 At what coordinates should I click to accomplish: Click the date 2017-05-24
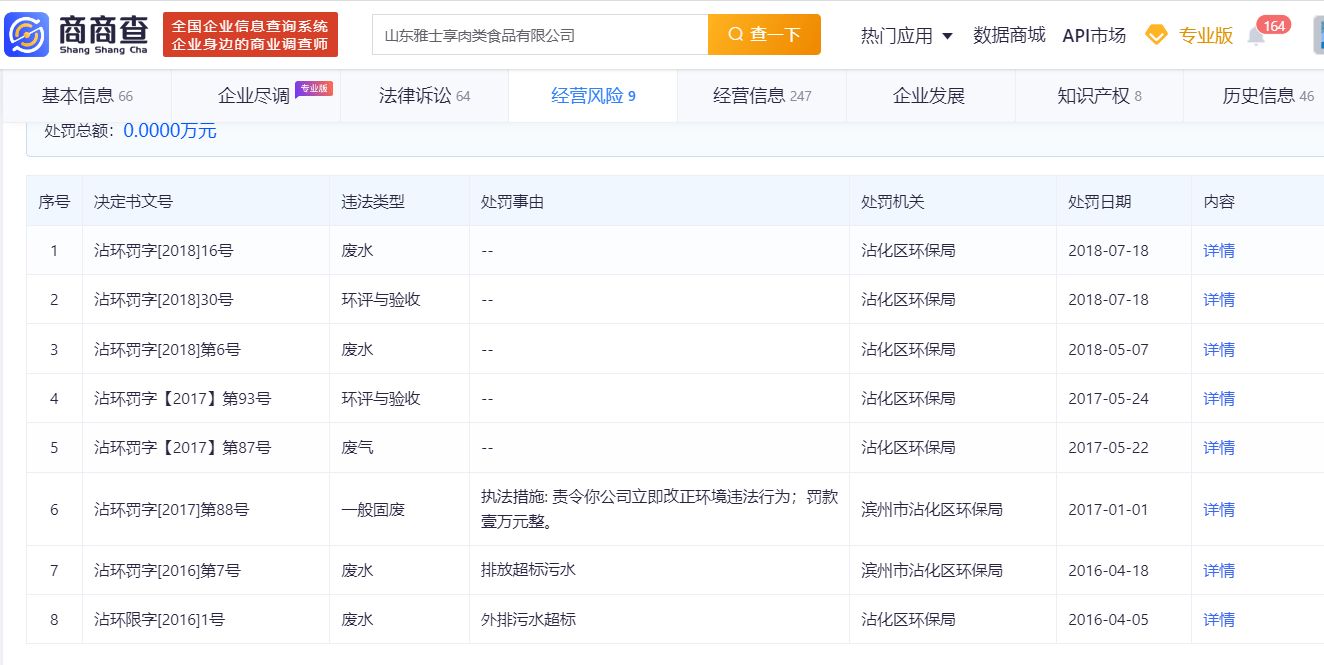click(x=1108, y=398)
